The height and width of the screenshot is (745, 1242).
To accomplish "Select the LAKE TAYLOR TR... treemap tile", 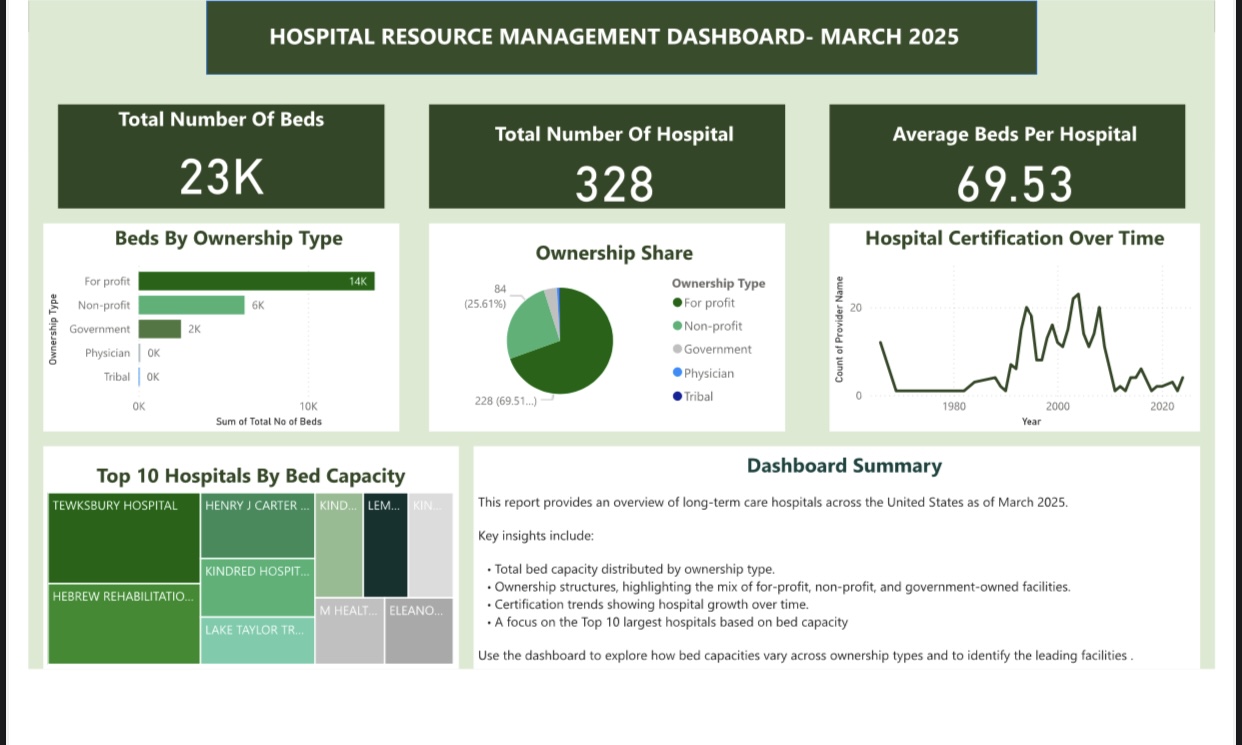I will point(258,640).
